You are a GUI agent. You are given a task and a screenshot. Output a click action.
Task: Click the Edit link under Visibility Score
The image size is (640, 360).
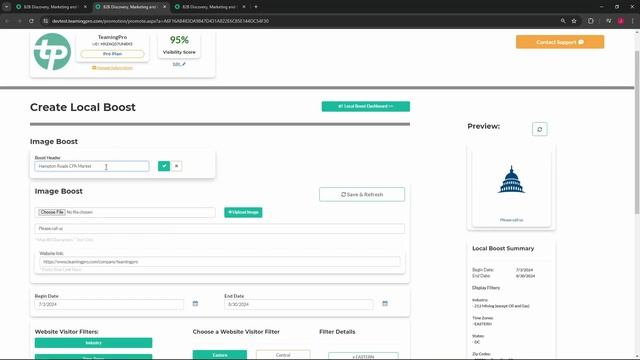pos(179,64)
